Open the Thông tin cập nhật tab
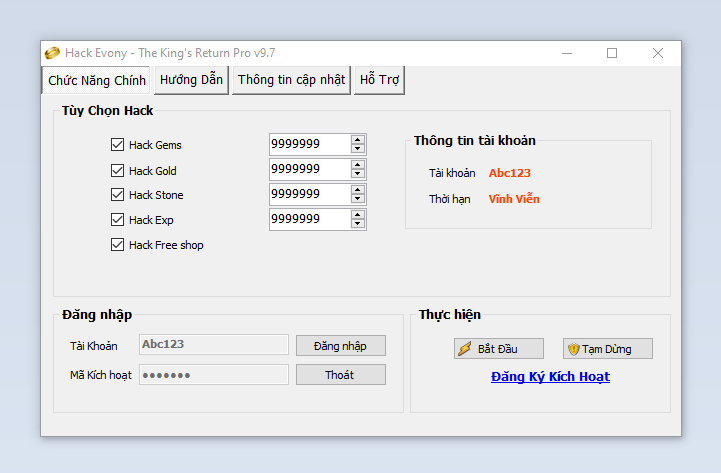Image resolution: width=721 pixels, height=473 pixels. tap(291, 80)
